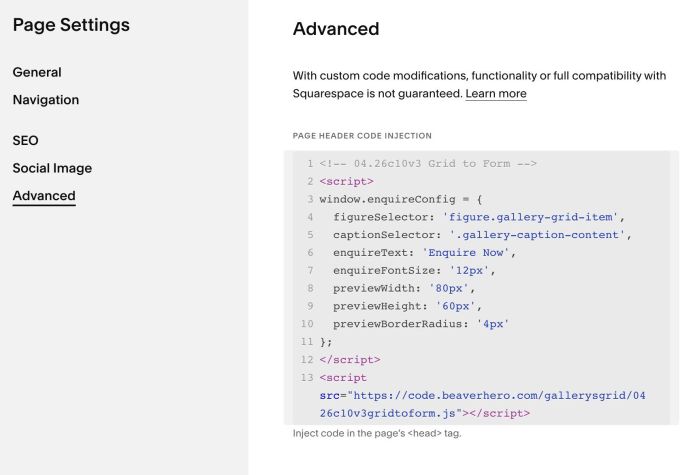Place cursor on the closing script tag, line 12

350,359
